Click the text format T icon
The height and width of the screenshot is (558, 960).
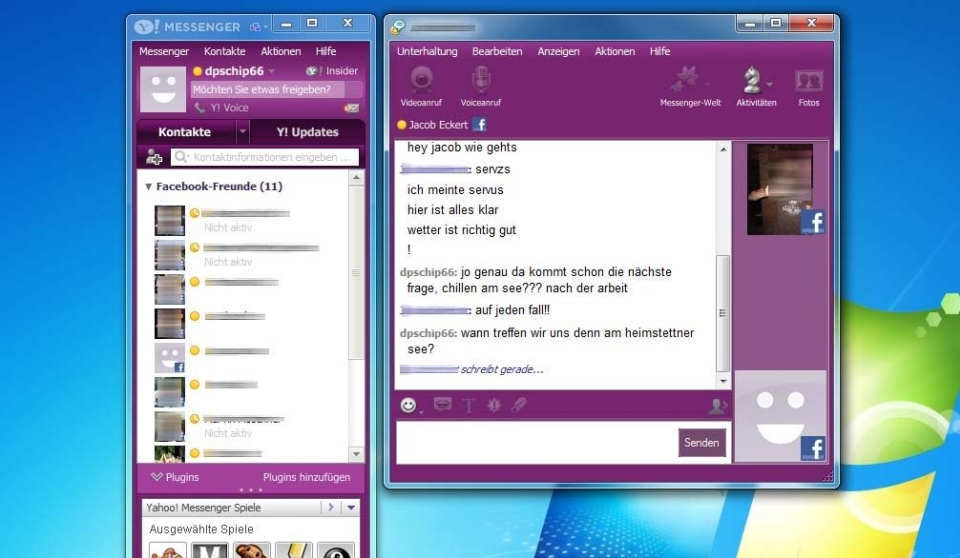467,405
